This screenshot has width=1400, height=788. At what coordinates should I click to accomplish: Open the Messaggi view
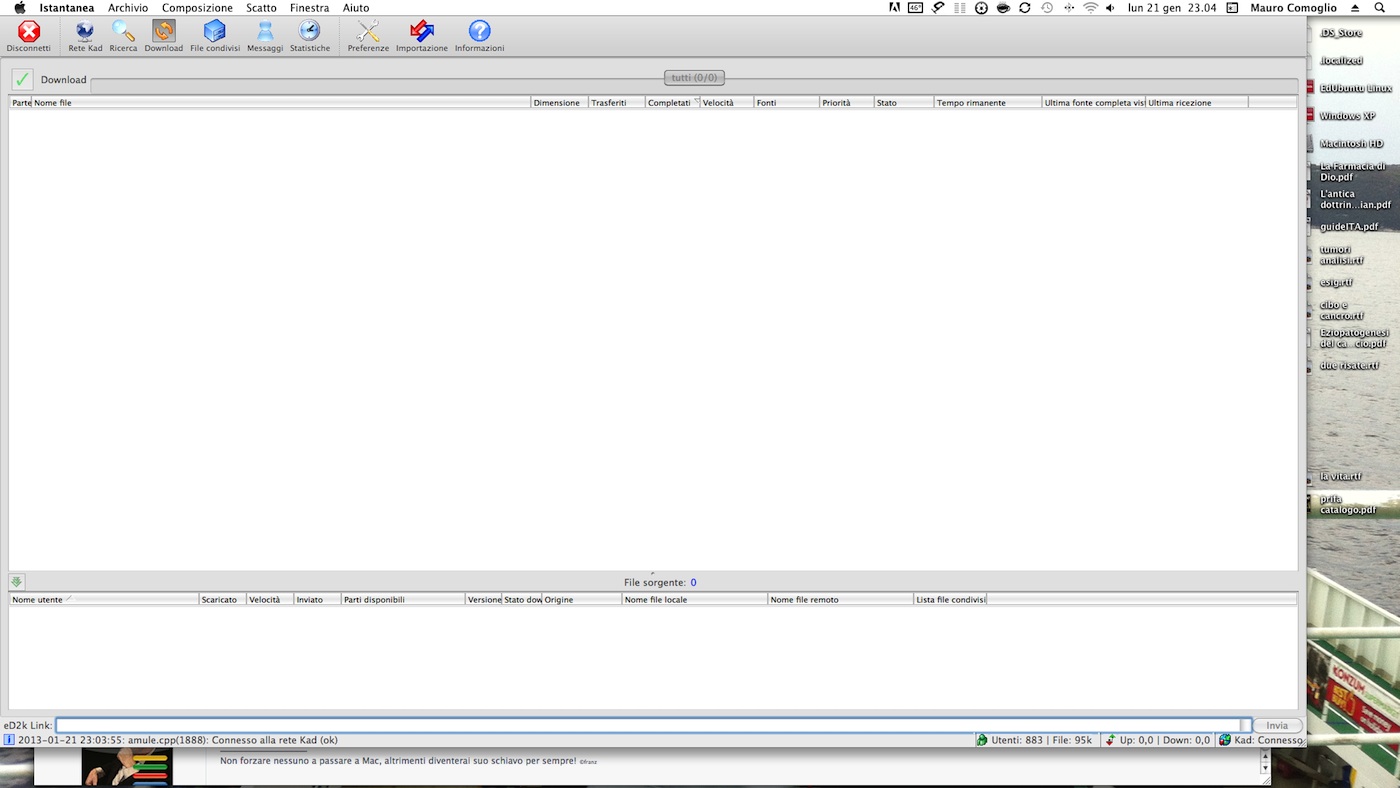(265, 36)
